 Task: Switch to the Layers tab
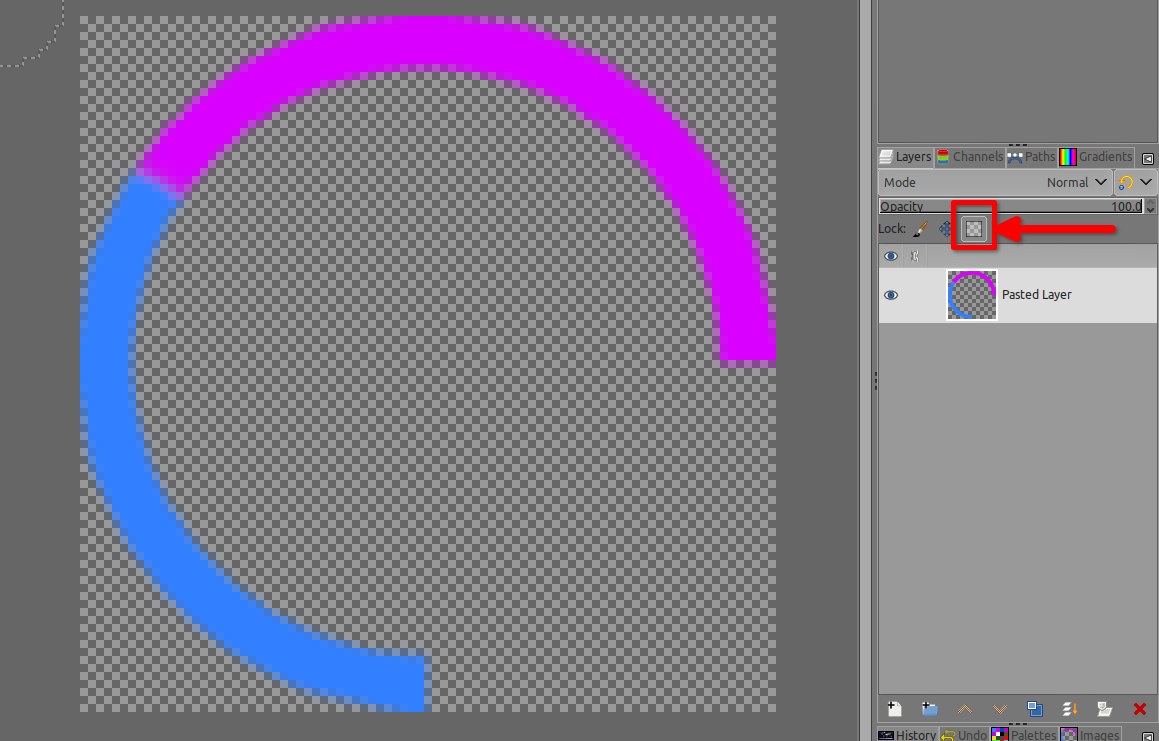click(905, 157)
